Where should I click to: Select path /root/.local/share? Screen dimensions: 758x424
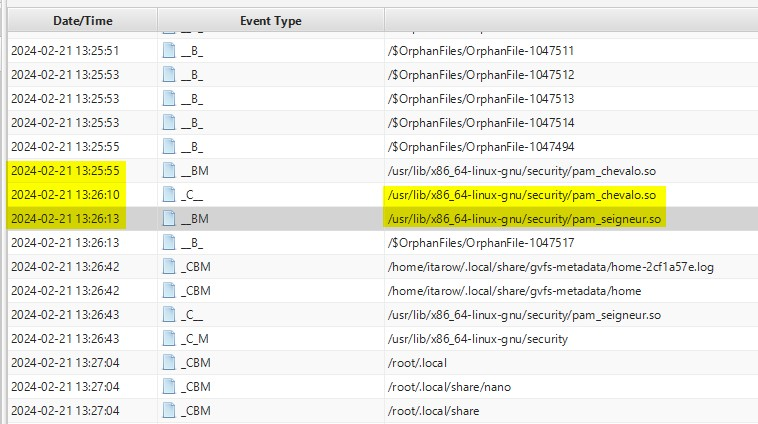point(433,411)
